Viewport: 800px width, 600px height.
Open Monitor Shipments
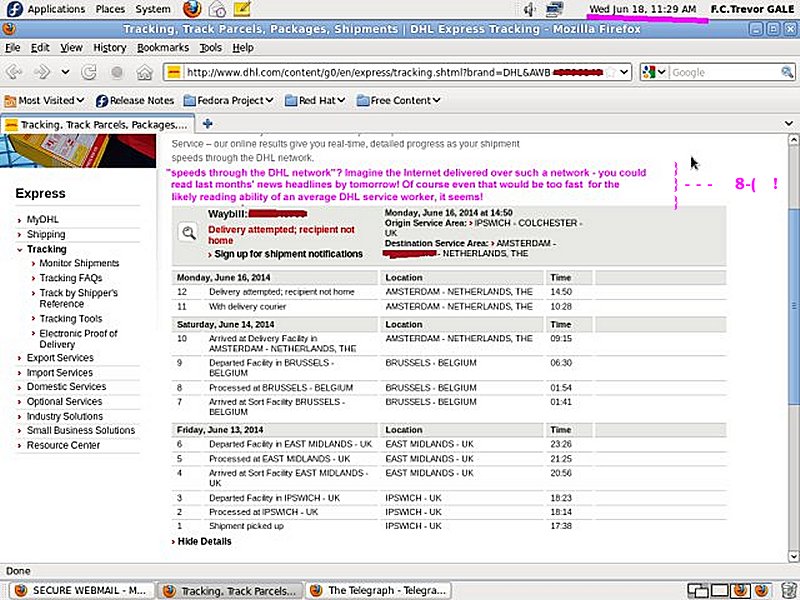[x=79, y=263]
